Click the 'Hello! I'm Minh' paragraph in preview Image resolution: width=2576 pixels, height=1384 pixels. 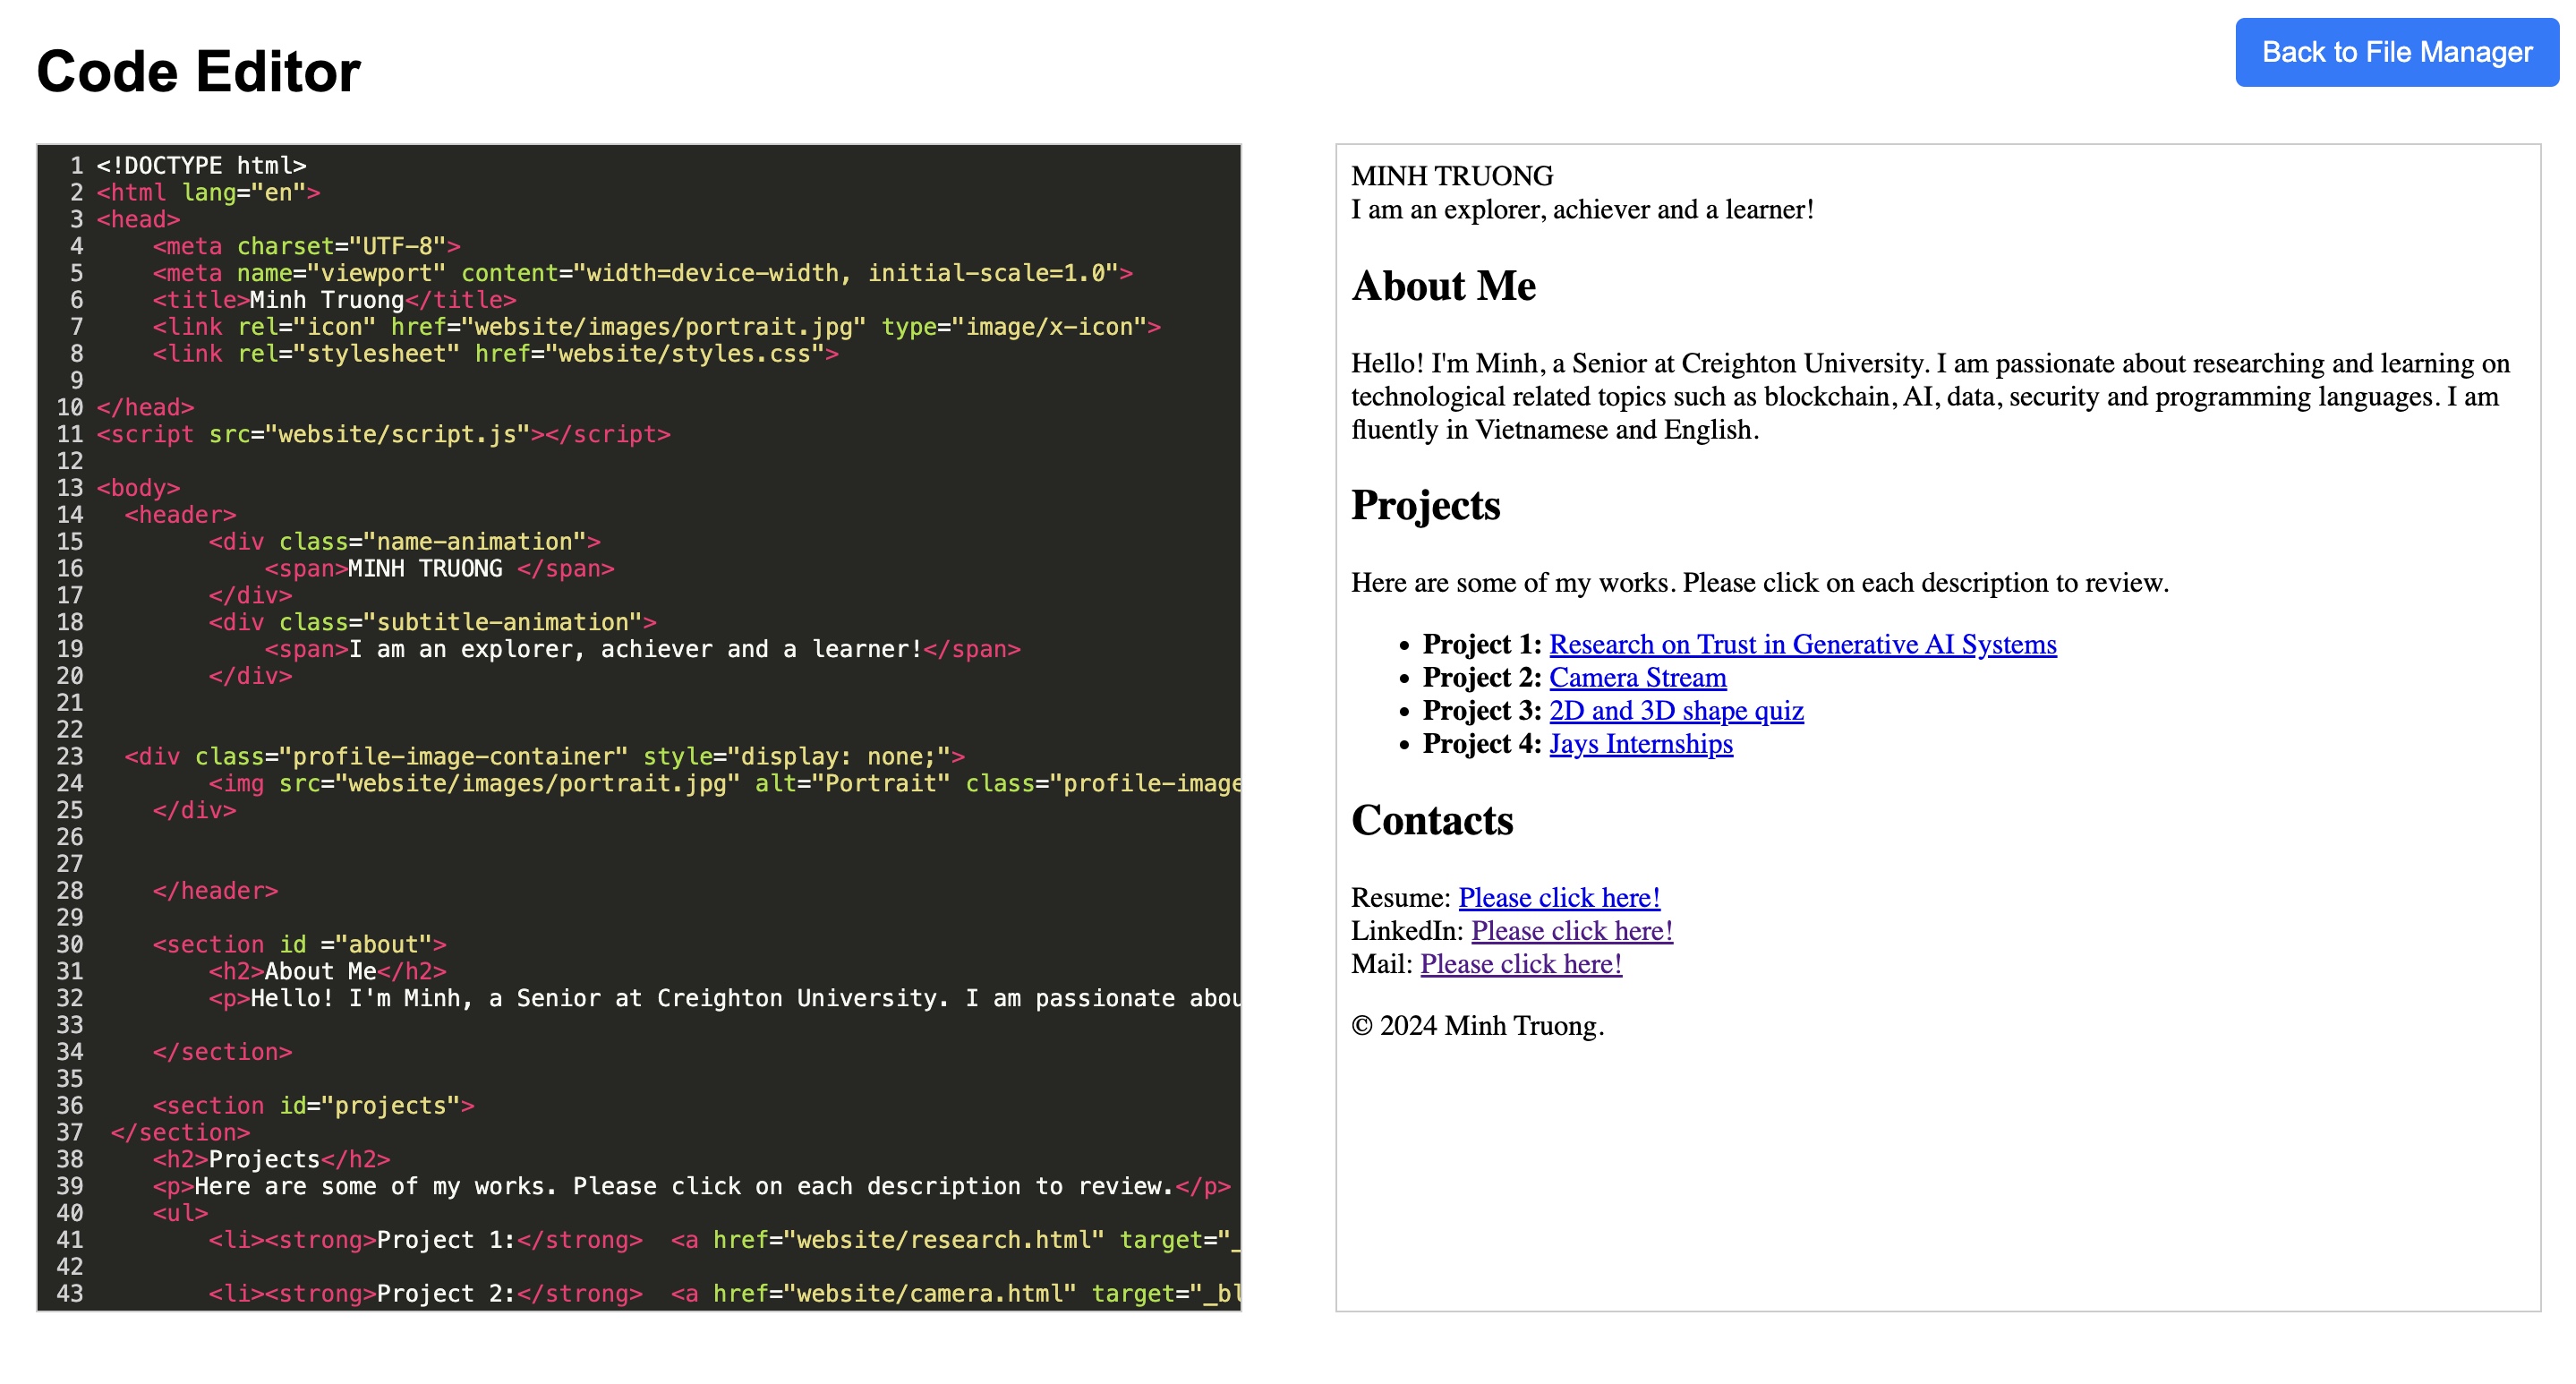tap(1930, 396)
